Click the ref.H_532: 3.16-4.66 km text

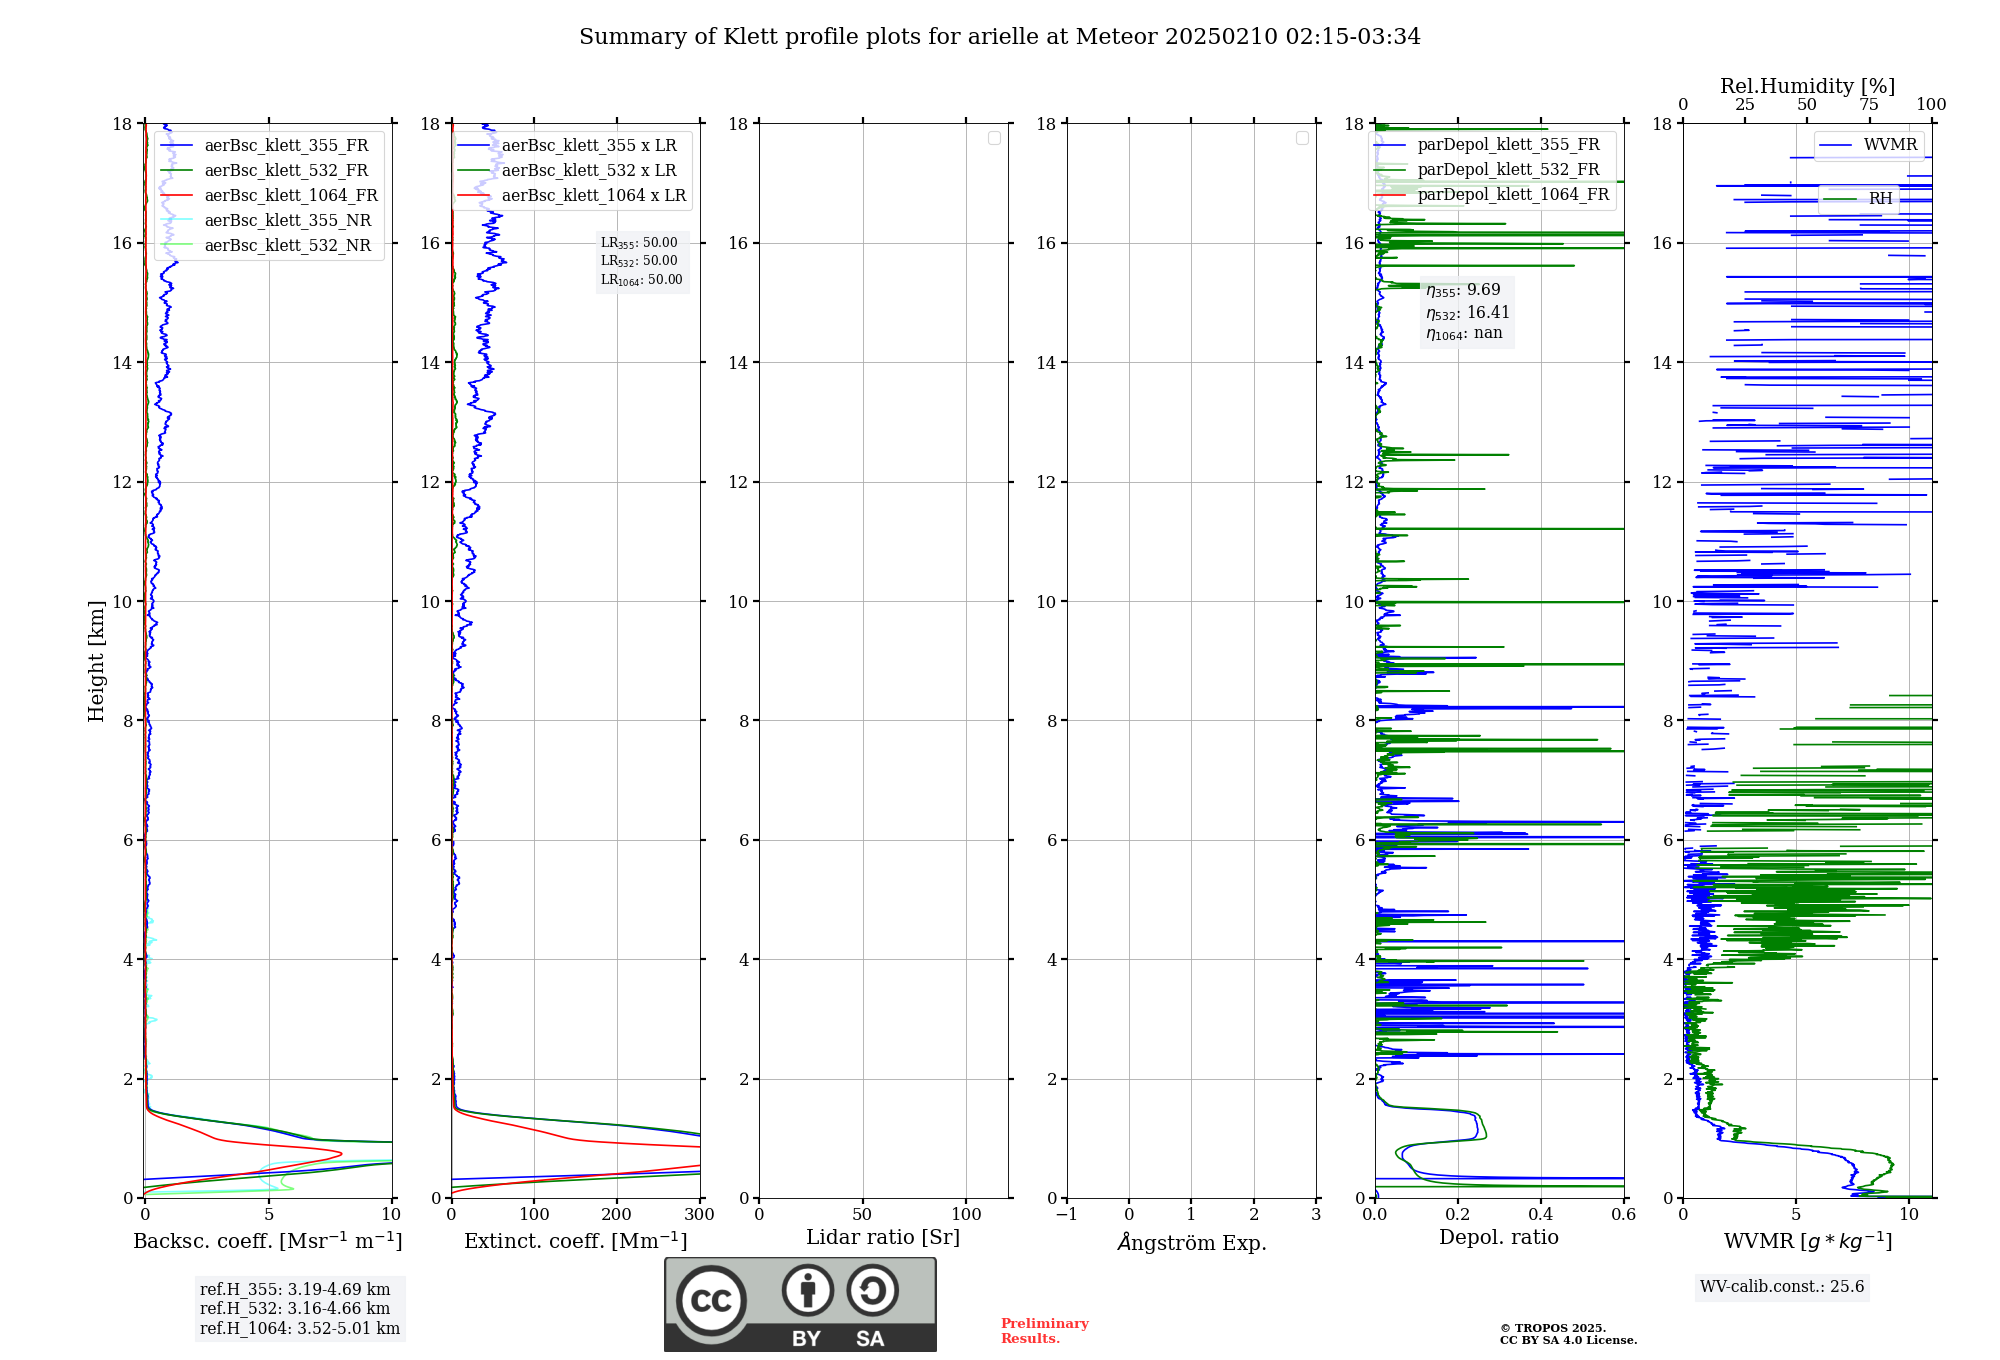[295, 1309]
